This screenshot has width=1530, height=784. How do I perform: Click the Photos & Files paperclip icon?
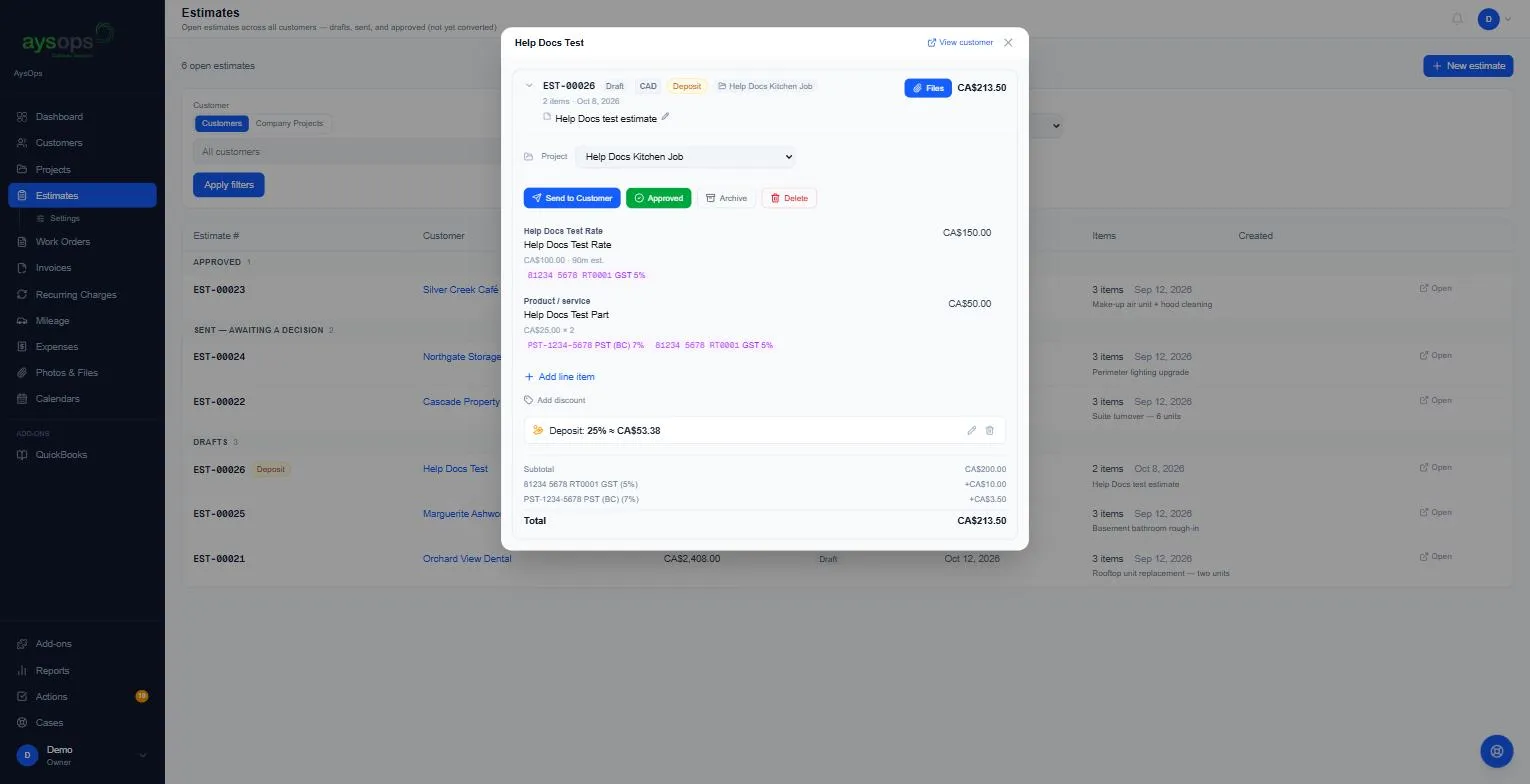click(x=22, y=373)
